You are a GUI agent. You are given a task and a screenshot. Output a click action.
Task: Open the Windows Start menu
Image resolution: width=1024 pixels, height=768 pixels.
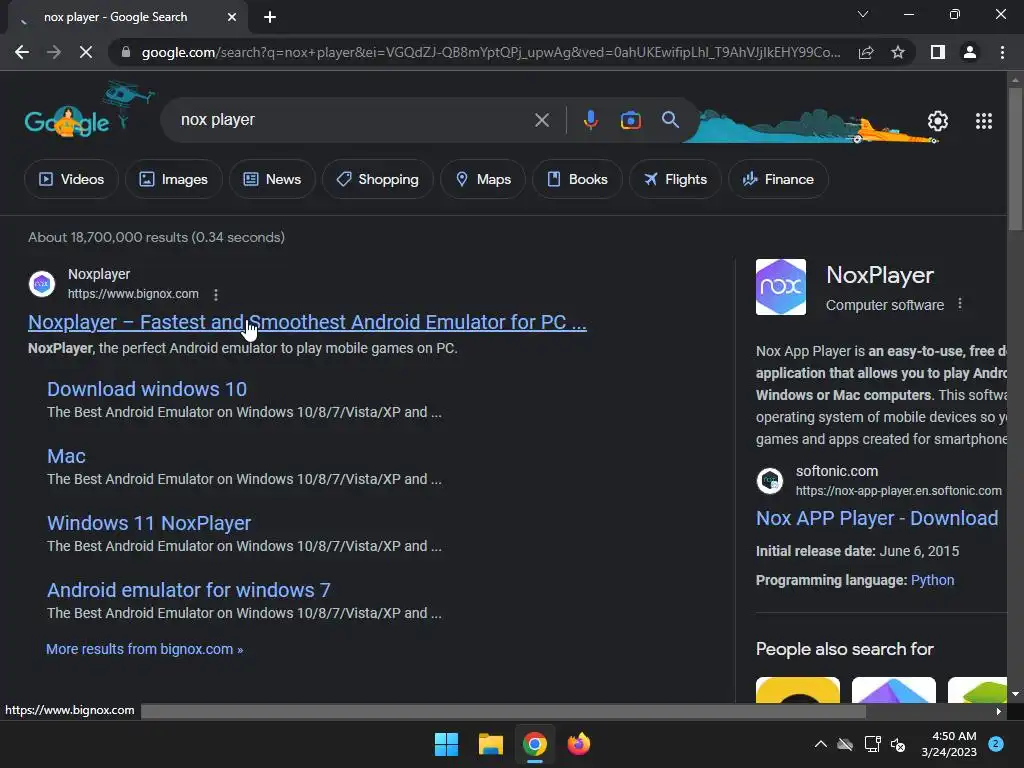click(447, 744)
